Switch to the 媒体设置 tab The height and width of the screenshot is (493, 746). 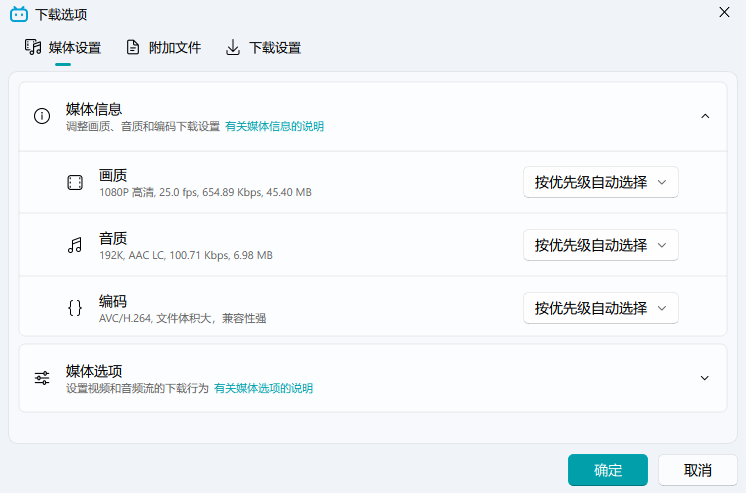63,48
